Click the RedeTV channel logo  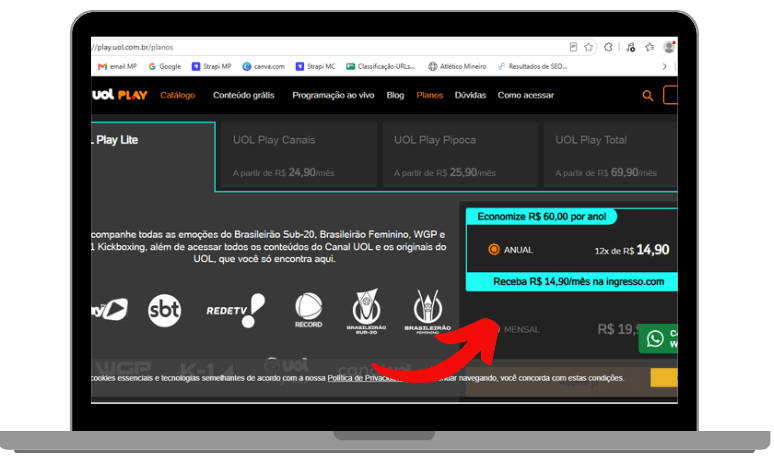click(235, 310)
